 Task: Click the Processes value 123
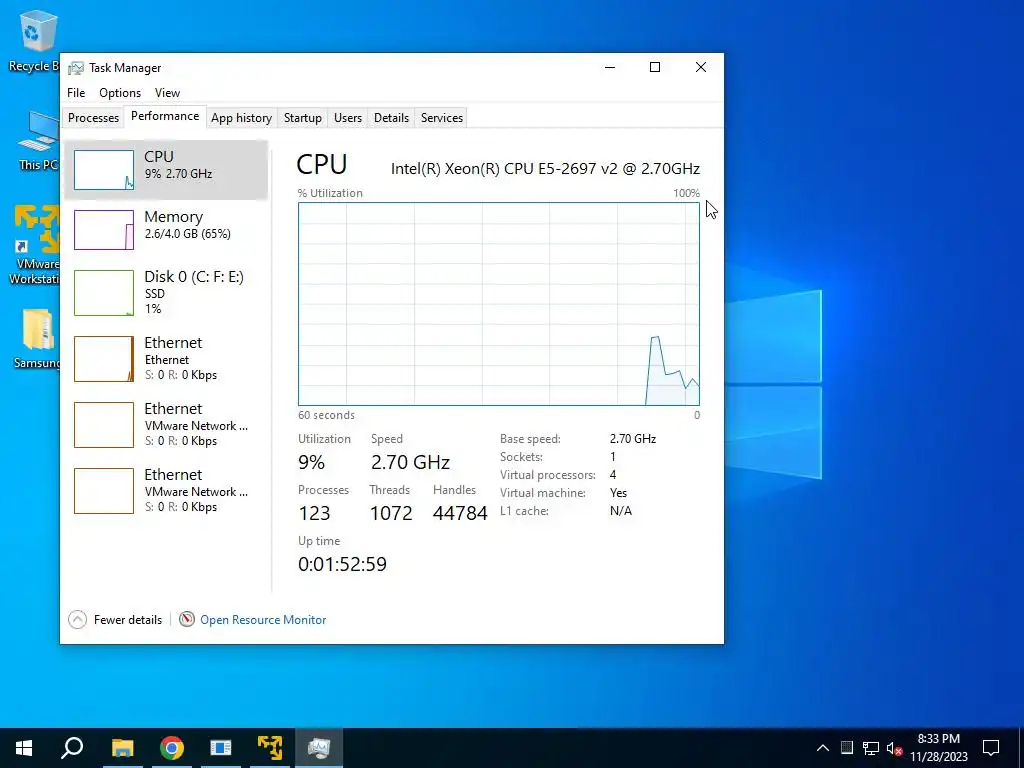314,513
